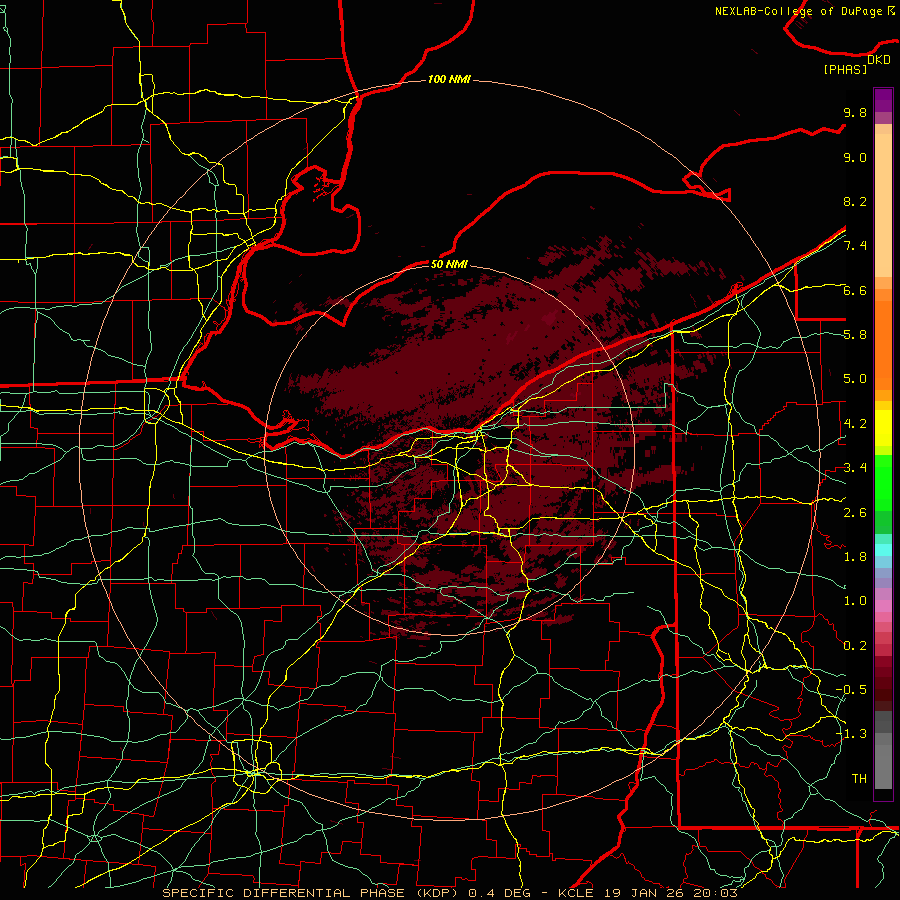Click the TH legend label
This screenshot has width=900, height=900.
(859, 779)
